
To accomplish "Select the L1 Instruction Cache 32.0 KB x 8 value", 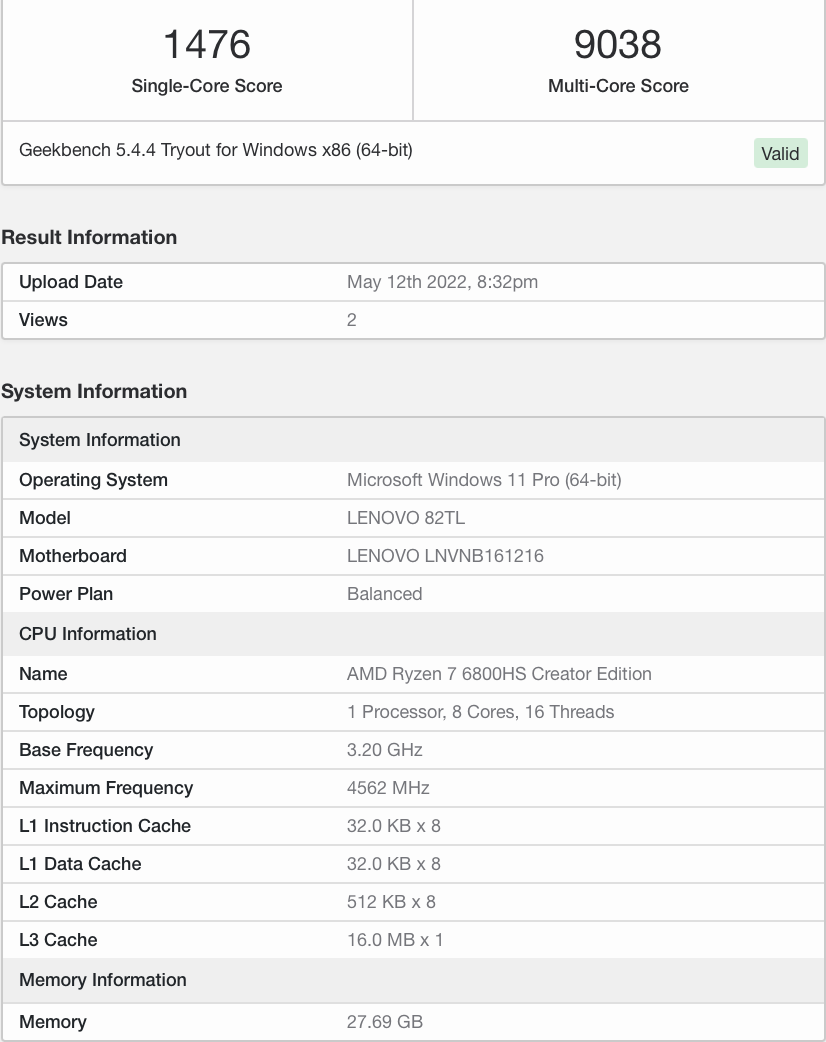I will (x=393, y=825).
